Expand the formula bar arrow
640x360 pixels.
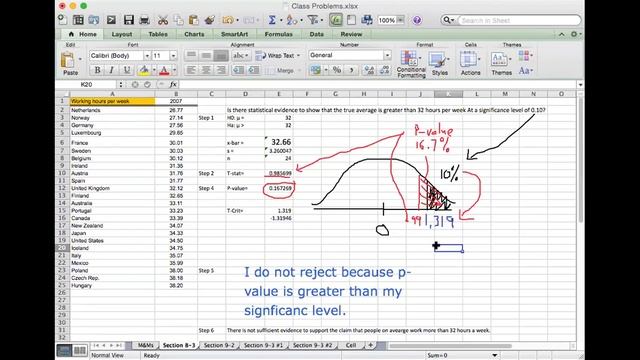(x=580, y=84)
